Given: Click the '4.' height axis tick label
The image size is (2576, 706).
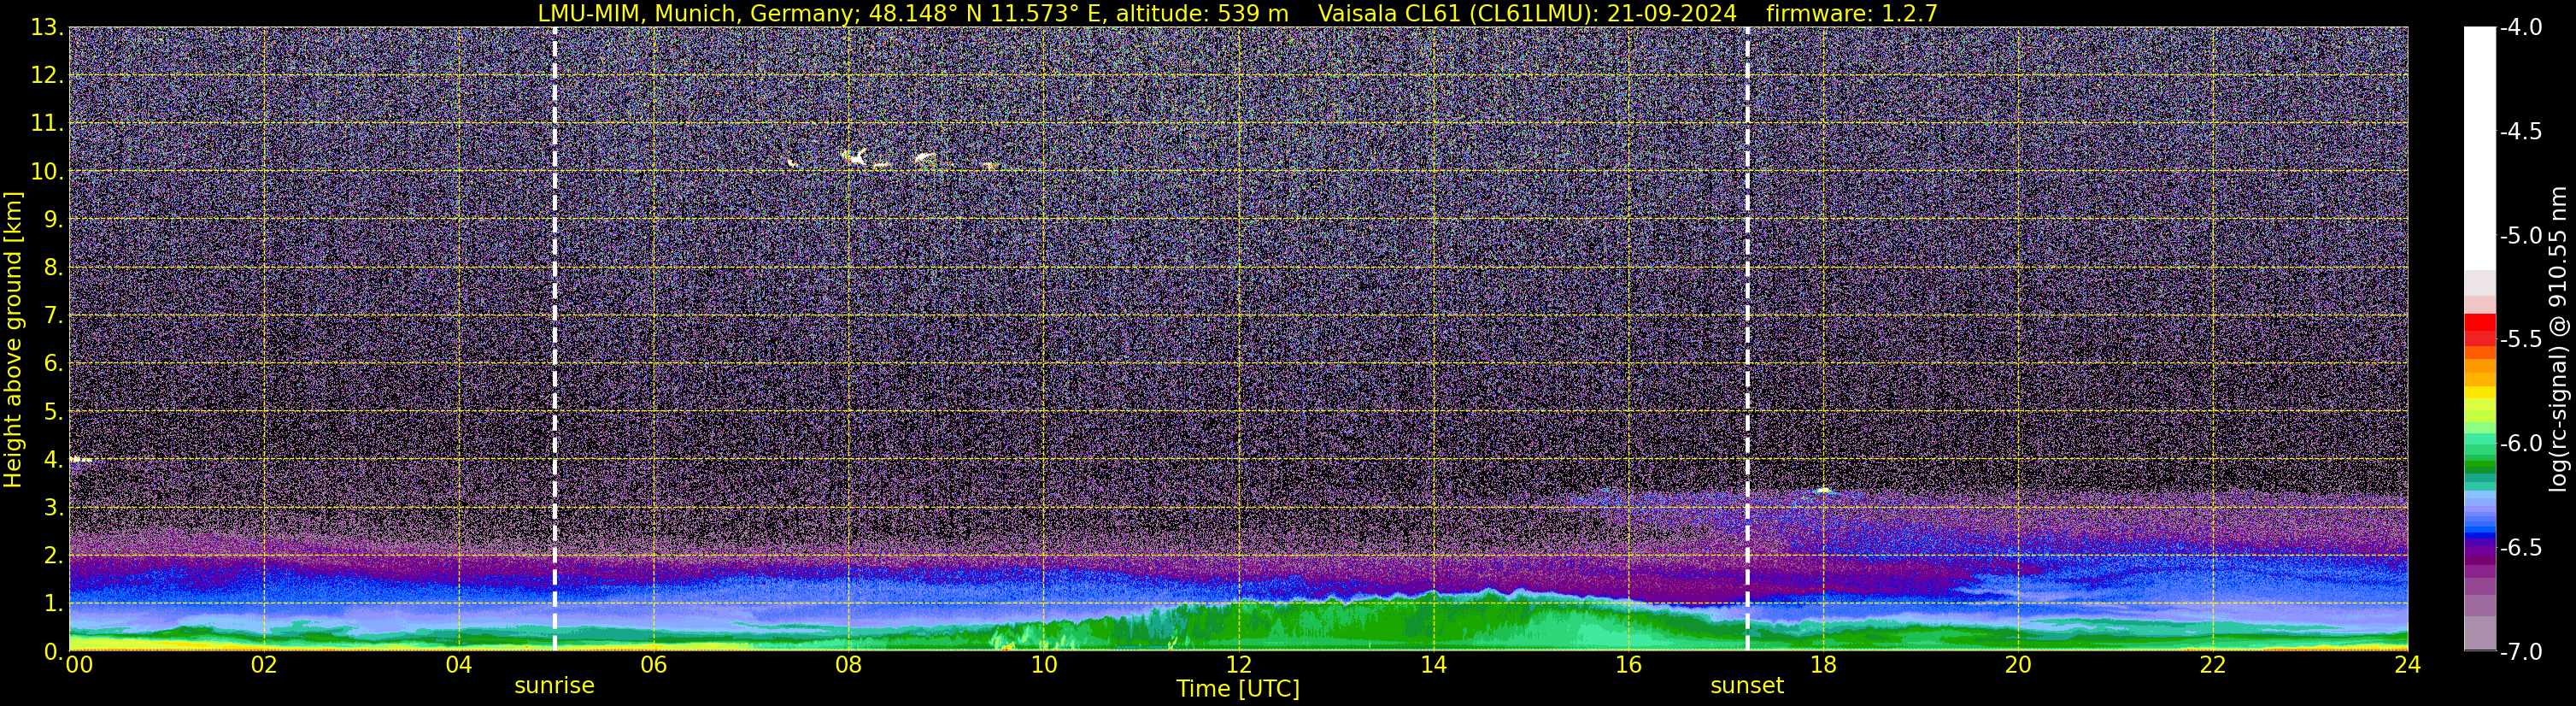Looking at the screenshot, I should (53, 460).
